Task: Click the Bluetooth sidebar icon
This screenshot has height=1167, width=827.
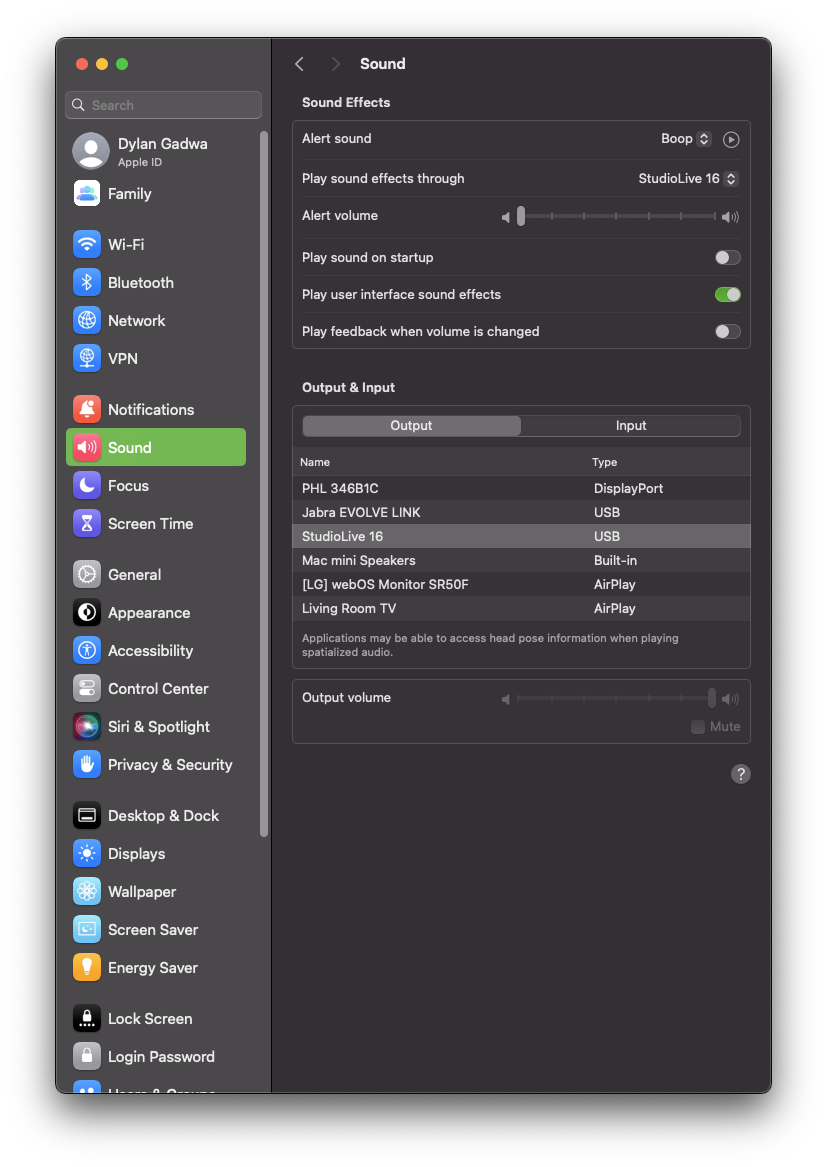Action: (87, 282)
